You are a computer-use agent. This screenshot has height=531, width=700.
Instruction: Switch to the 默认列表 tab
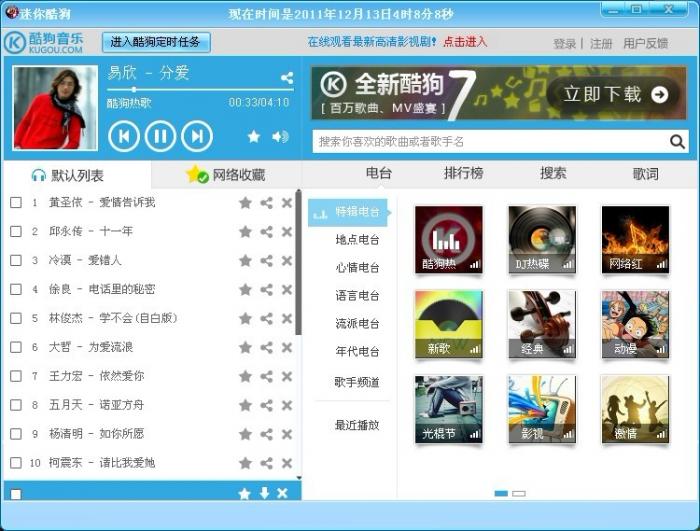tap(77, 175)
